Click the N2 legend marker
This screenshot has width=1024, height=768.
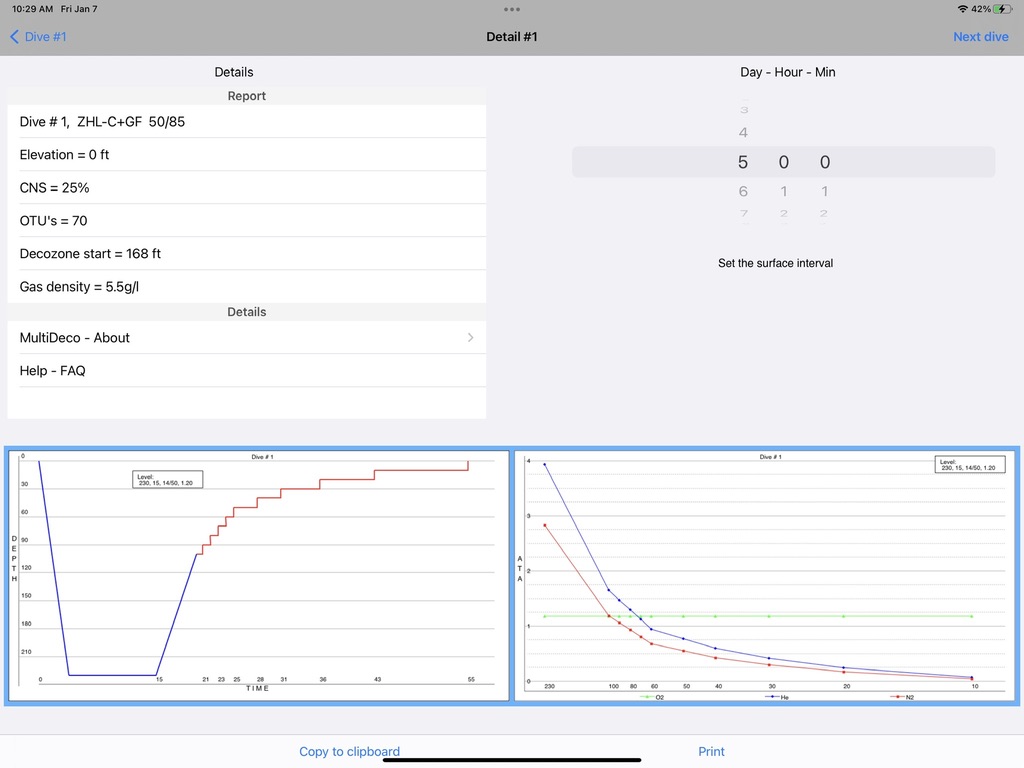click(x=899, y=696)
